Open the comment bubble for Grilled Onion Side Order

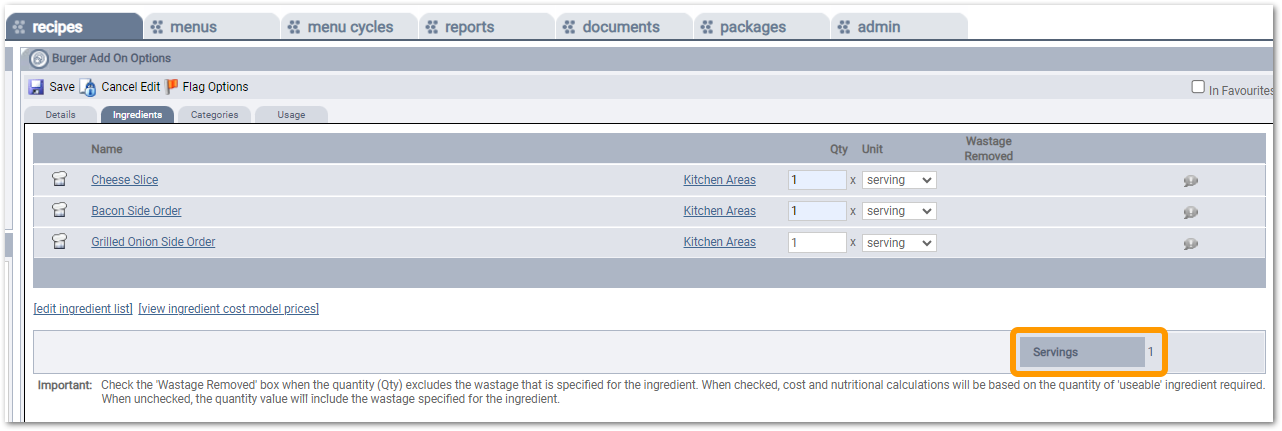pyautogui.click(x=1191, y=243)
